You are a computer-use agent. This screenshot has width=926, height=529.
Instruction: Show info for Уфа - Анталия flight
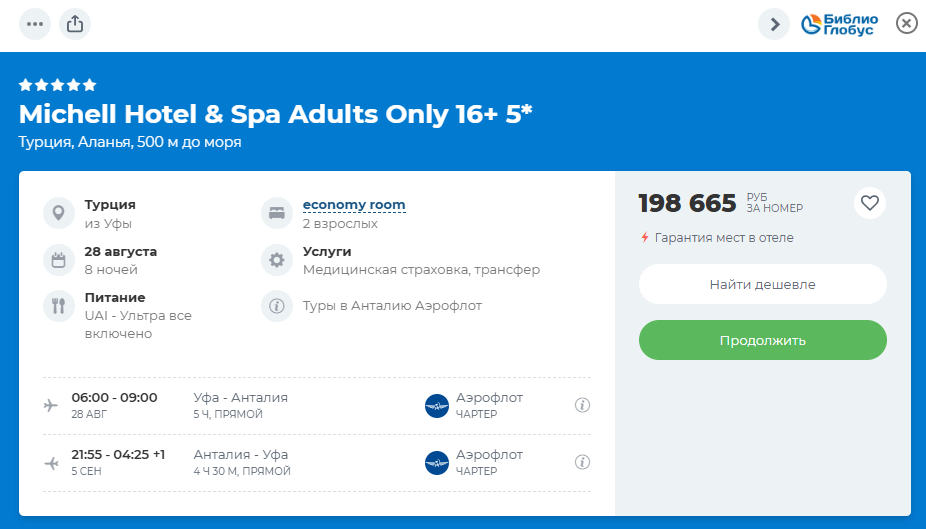pos(583,405)
